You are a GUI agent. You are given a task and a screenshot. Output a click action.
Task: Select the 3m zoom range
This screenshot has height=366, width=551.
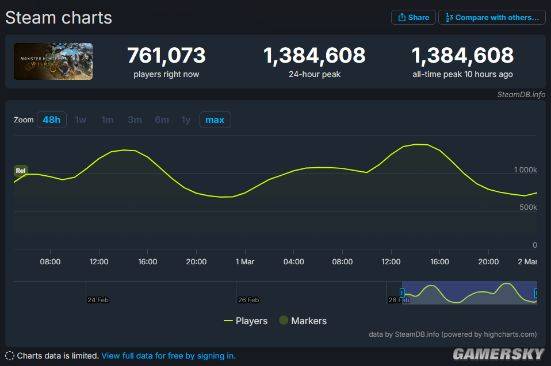point(135,120)
